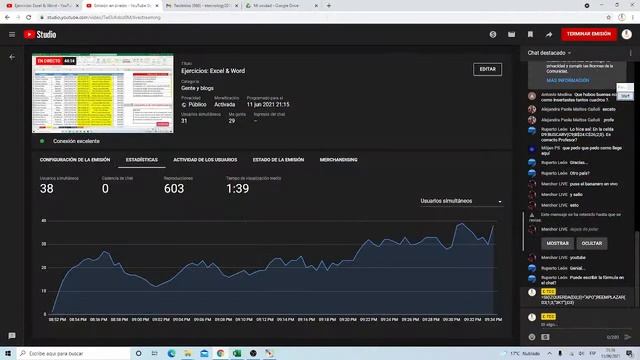
Task: Open the hamburger navigation menu
Action: [12, 35]
